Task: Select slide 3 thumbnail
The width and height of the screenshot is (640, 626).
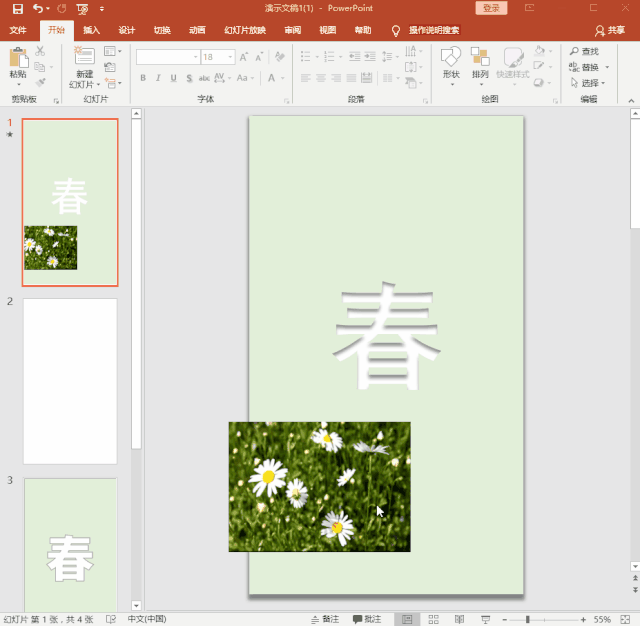Action: tap(70, 545)
